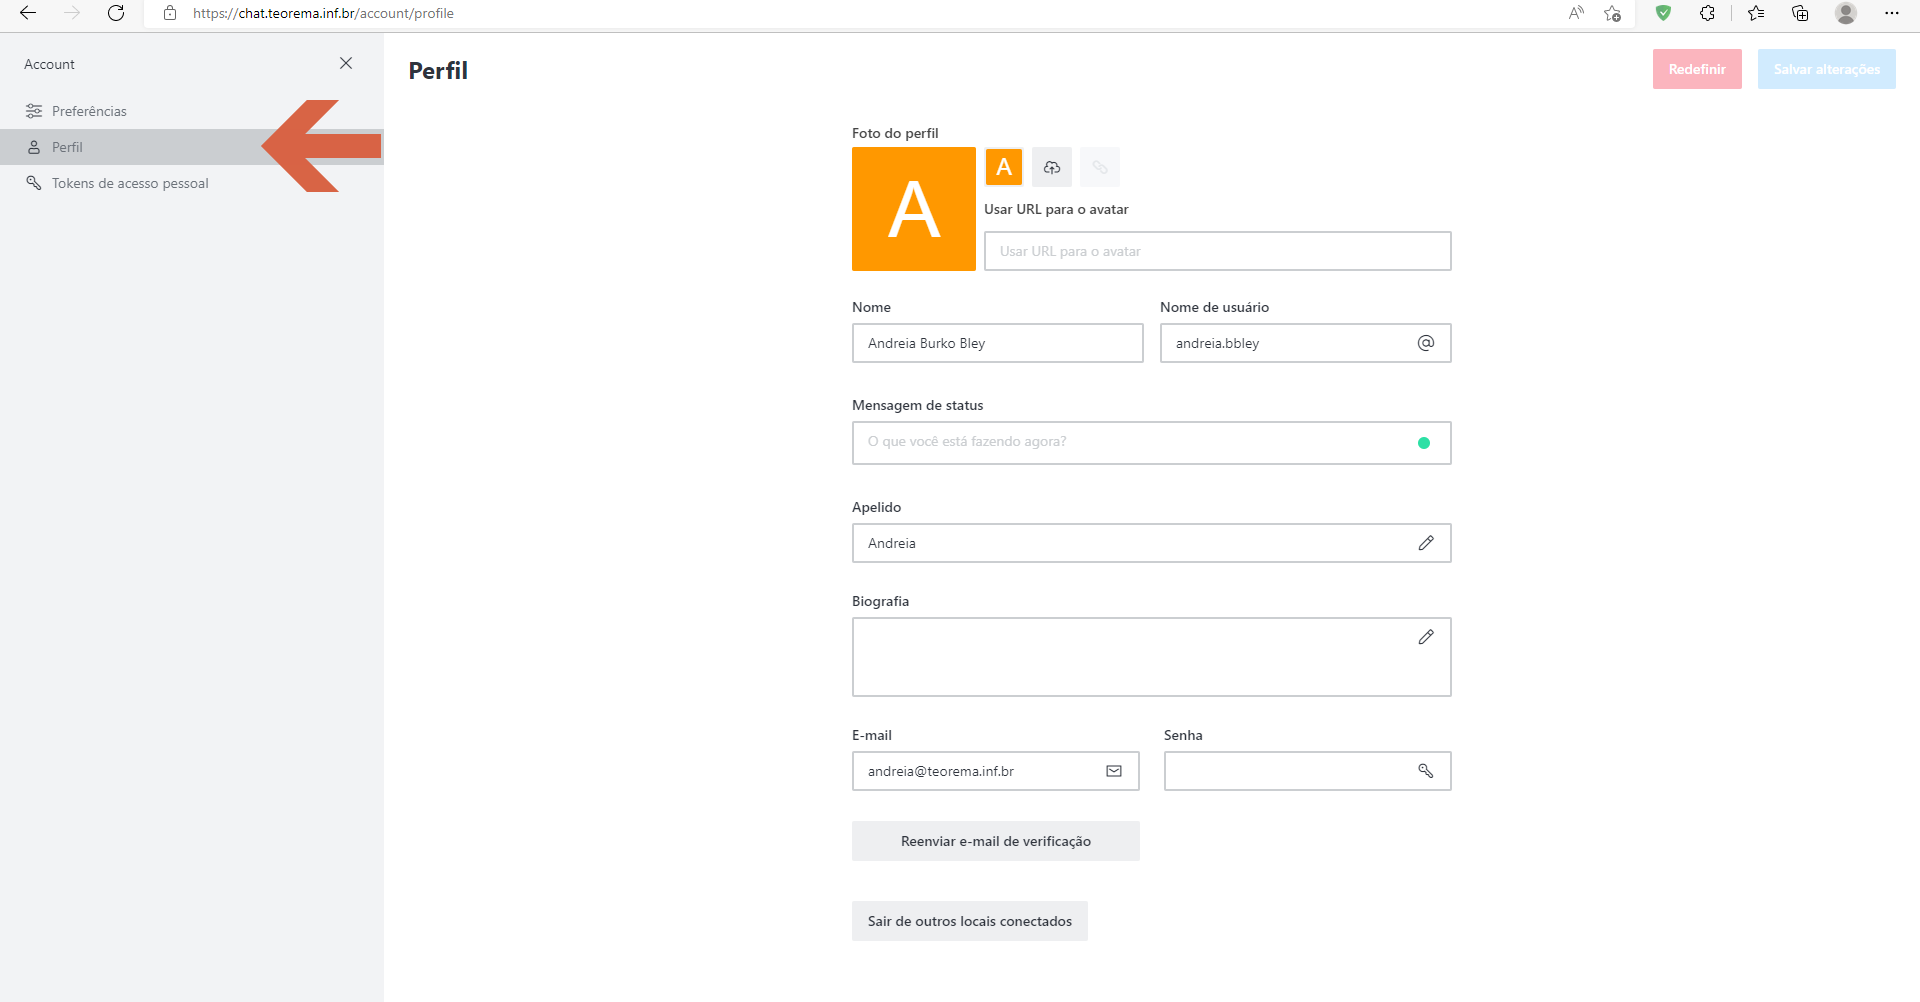Click the large orange profile photo
Image resolution: width=1920 pixels, height=1002 pixels.
tap(914, 209)
